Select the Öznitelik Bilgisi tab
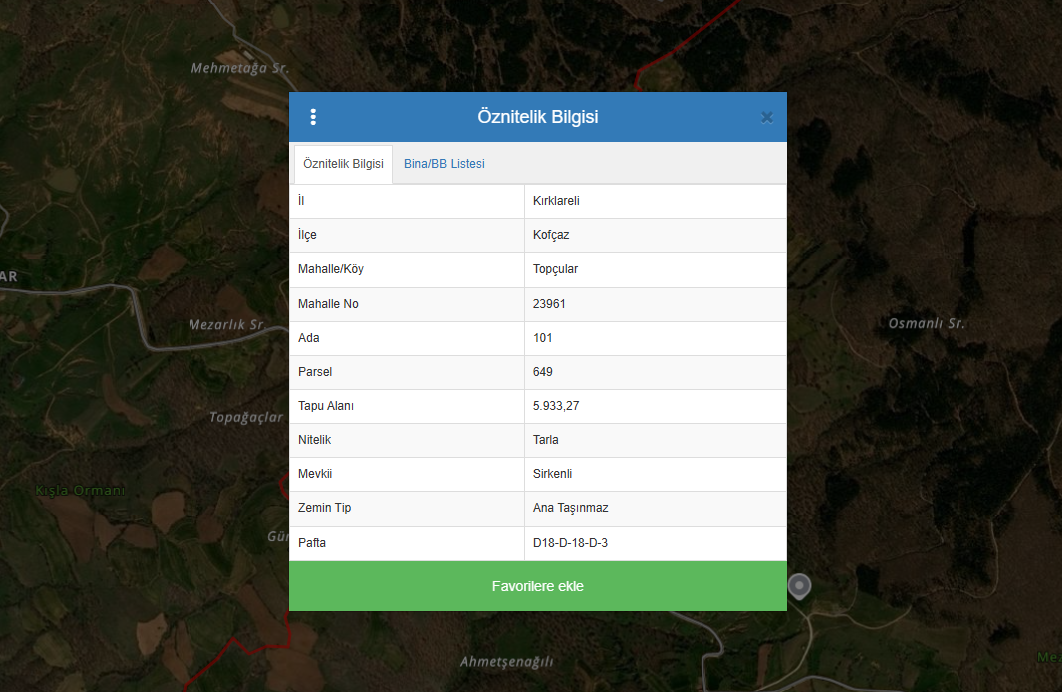Screen dimensions: 1062x692 [343, 164]
